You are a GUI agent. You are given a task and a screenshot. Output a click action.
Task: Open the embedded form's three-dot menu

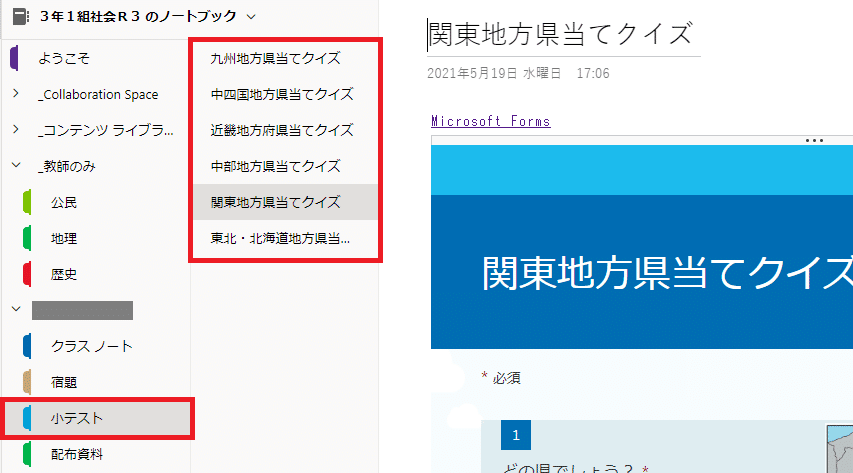[x=814, y=140]
